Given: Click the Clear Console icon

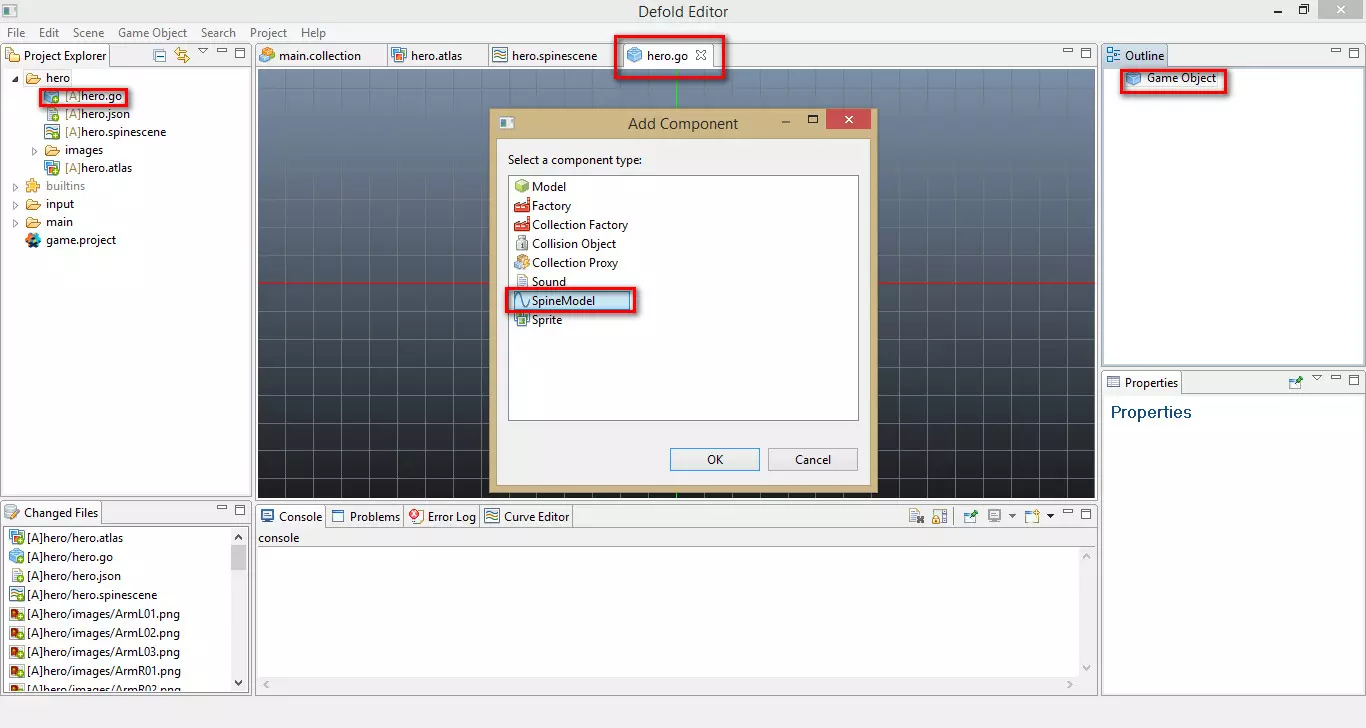Looking at the screenshot, I should click(x=915, y=517).
